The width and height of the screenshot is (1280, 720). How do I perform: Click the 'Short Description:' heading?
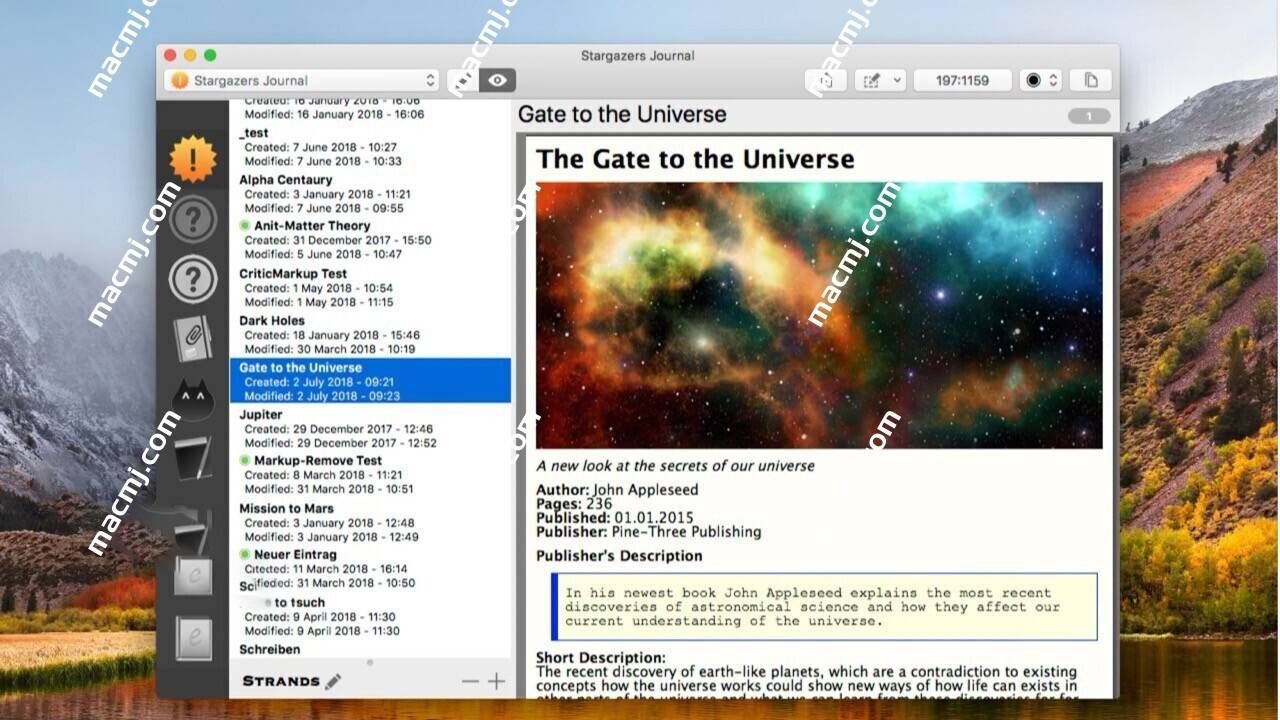point(600,657)
